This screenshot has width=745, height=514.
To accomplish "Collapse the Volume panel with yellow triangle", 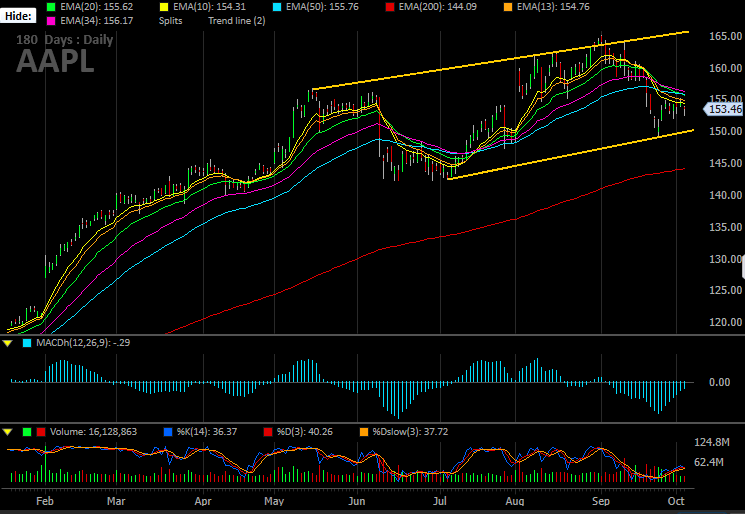I will (8, 432).
